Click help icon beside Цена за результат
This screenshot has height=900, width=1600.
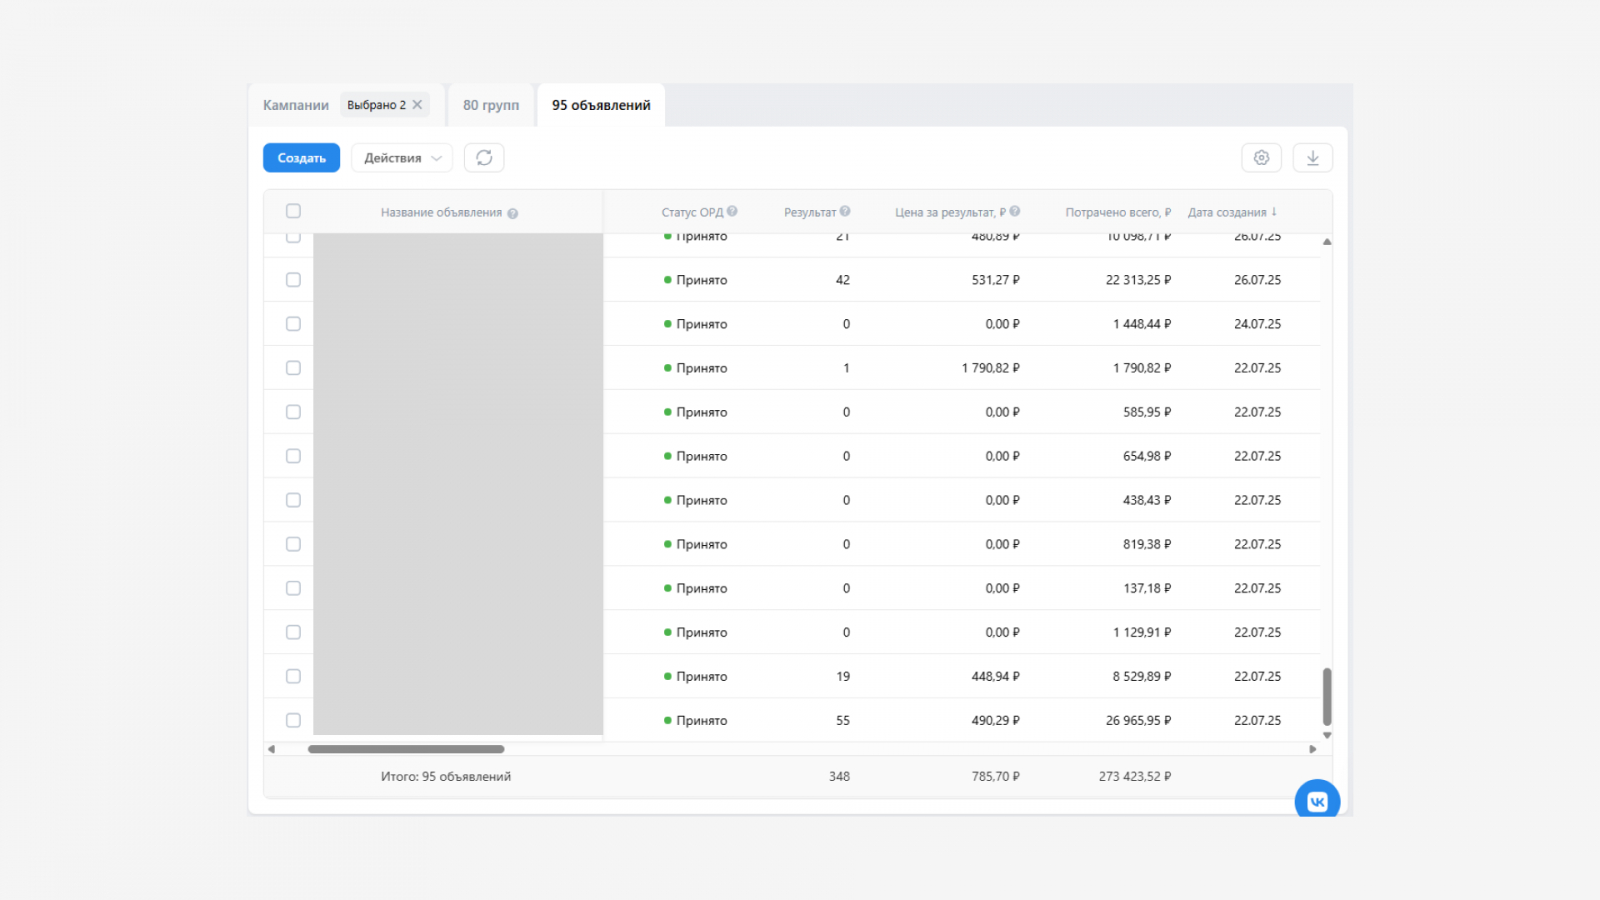click(x=1015, y=211)
